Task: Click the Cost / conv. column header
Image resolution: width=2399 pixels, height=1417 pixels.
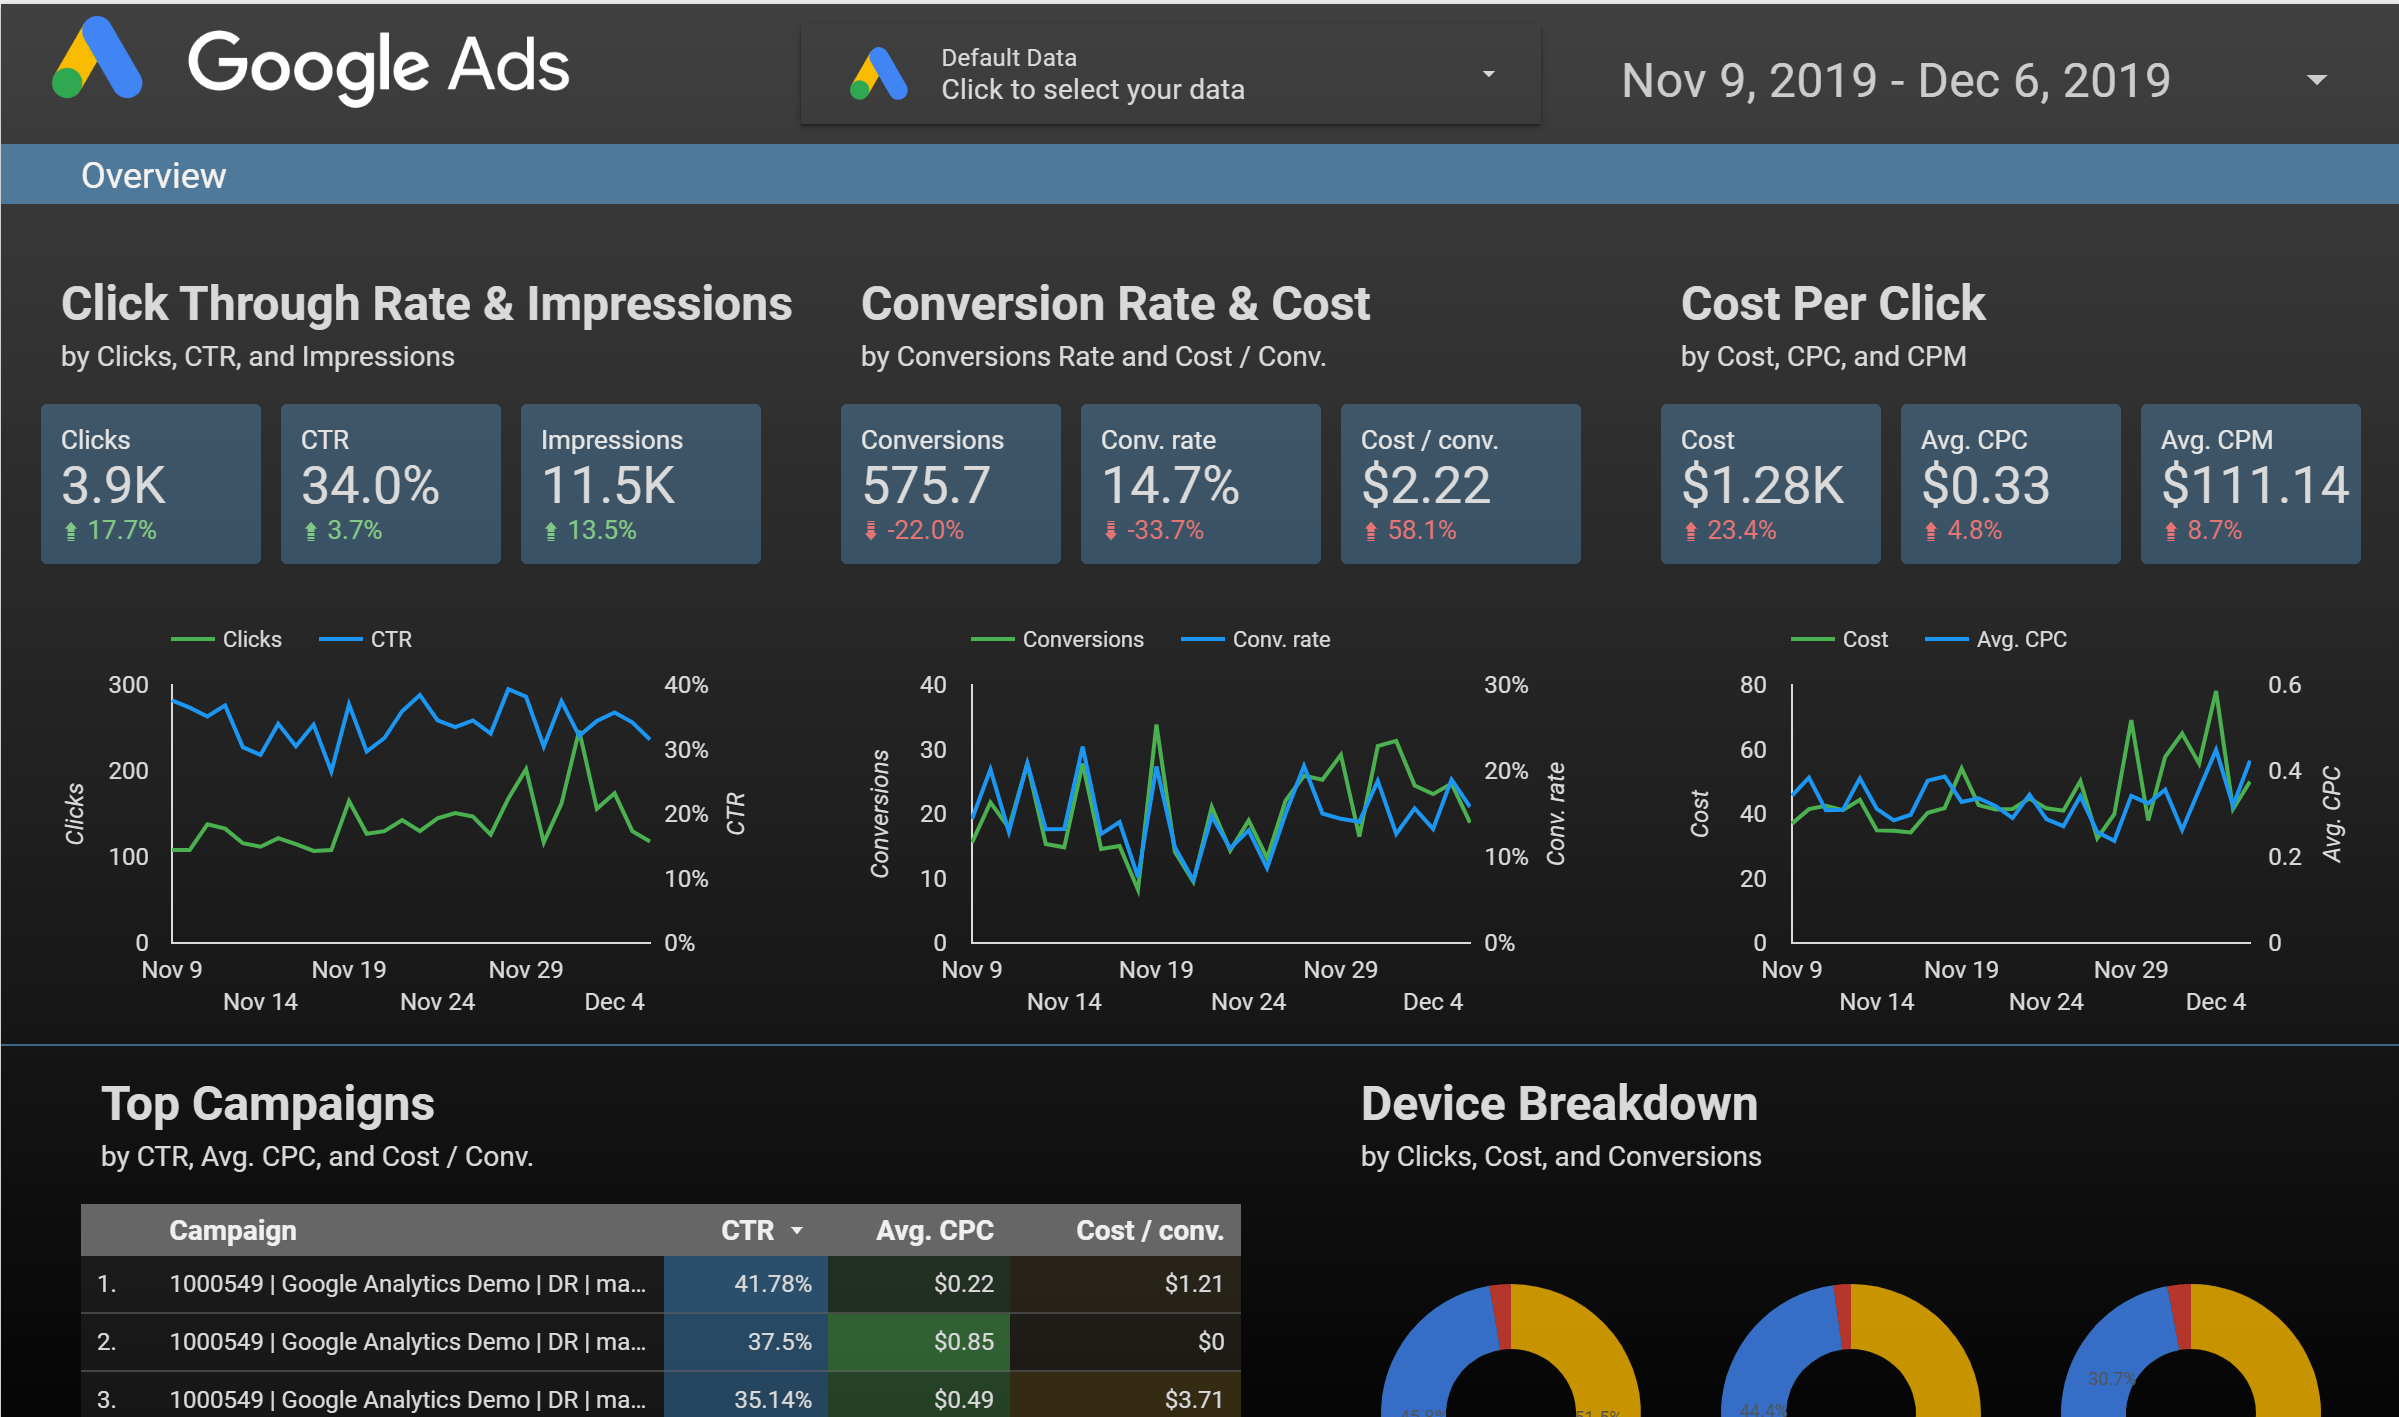Action: click(1149, 1231)
